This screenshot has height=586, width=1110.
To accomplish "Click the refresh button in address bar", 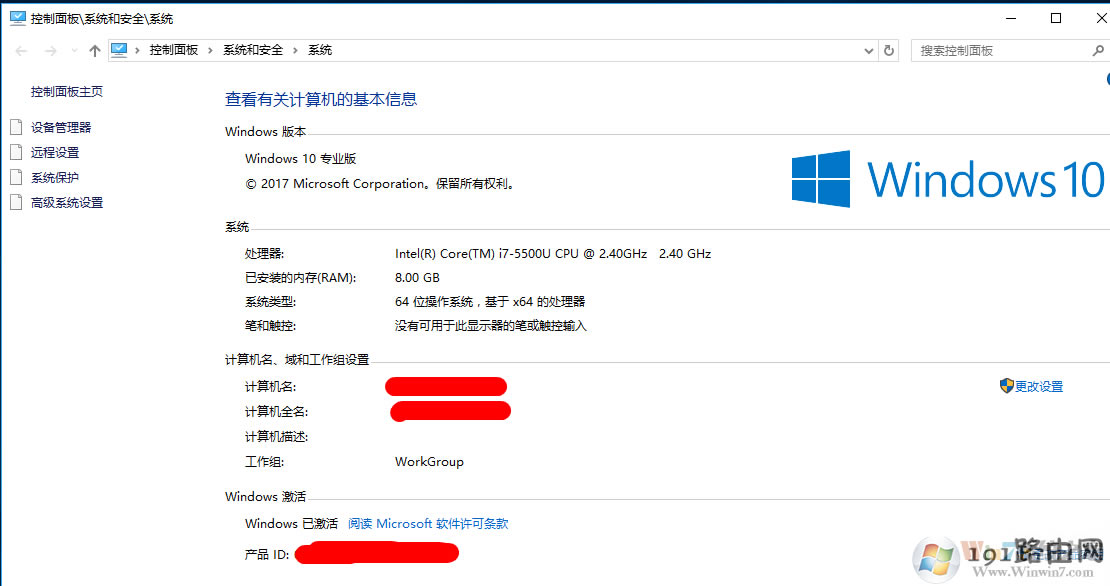I will (x=889, y=50).
